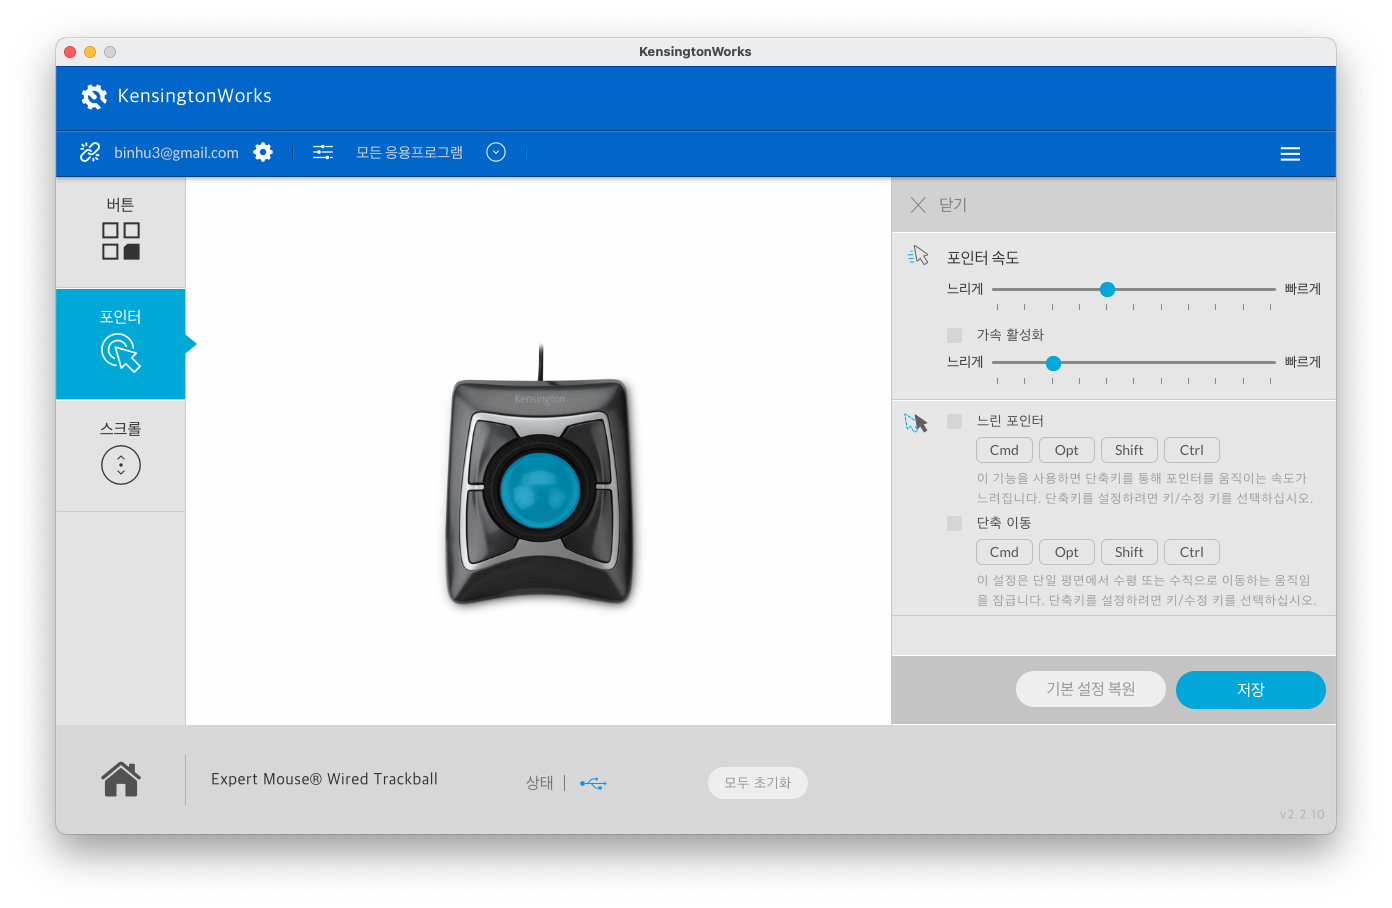1392x908 pixels.
Task: Select the 포인터 tab
Action: tap(121, 344)
